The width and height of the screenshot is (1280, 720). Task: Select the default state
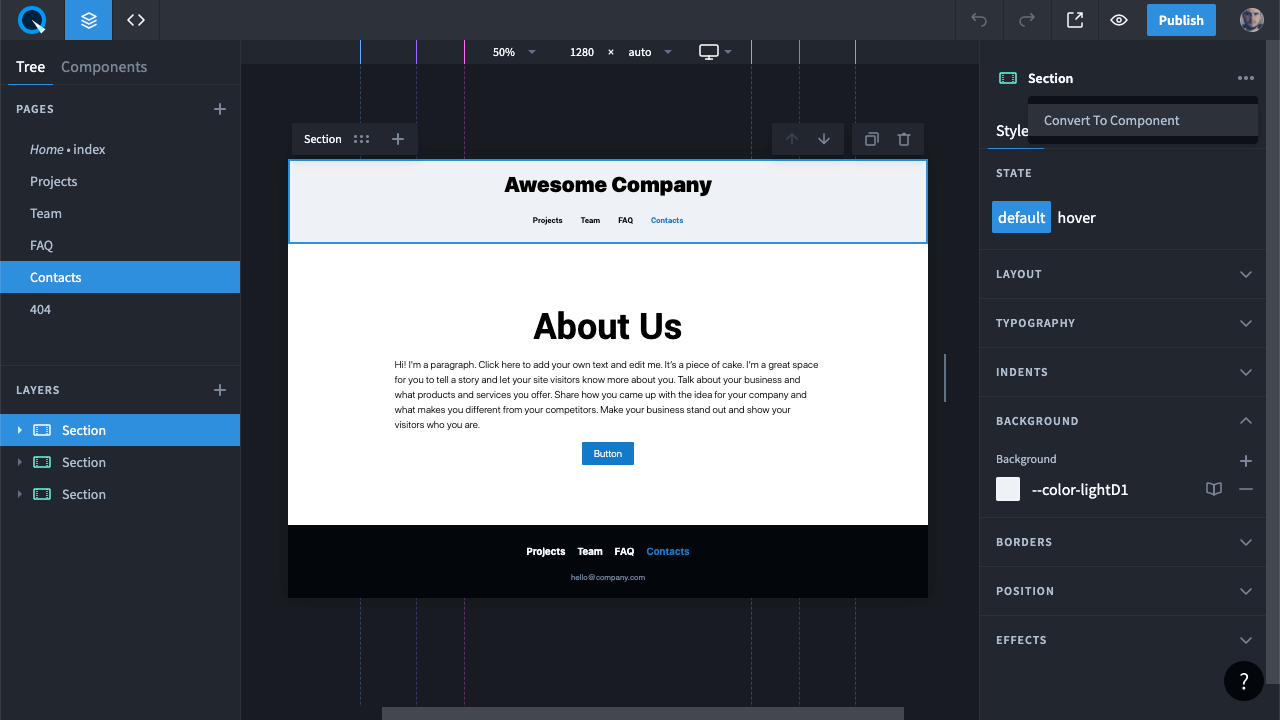point(1021,217)
